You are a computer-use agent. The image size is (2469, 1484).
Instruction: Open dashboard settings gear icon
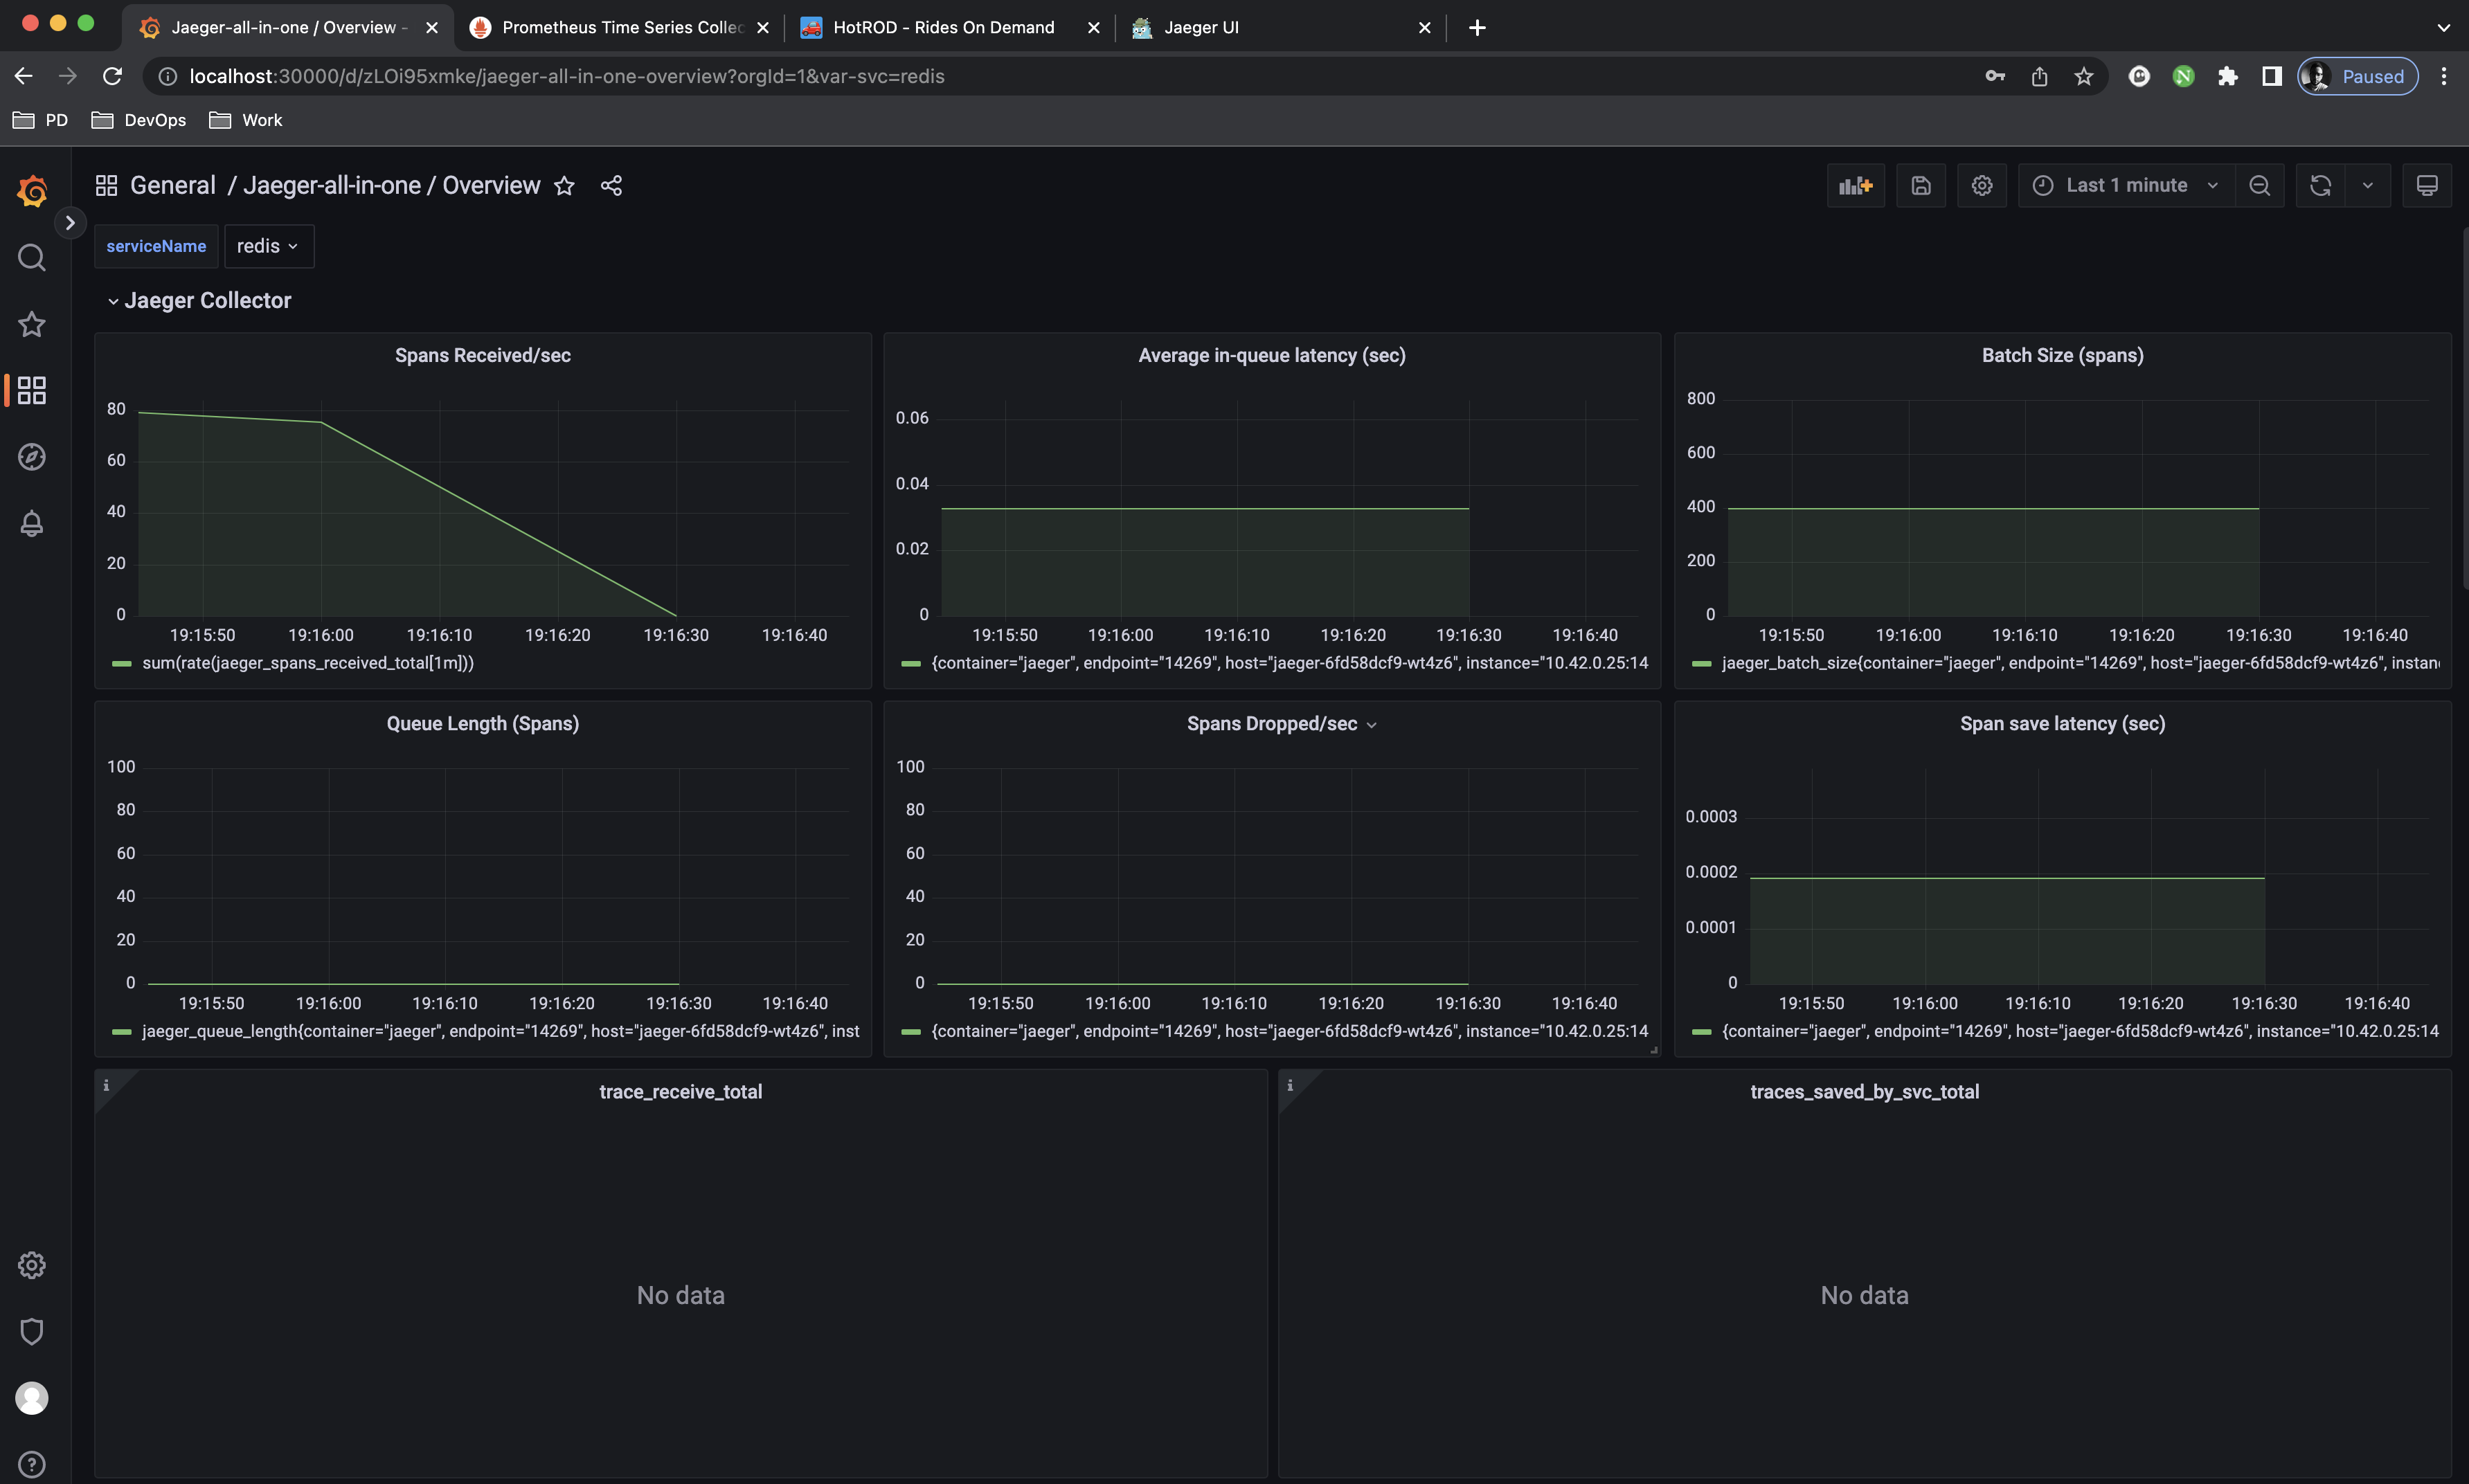[1981, 186]
